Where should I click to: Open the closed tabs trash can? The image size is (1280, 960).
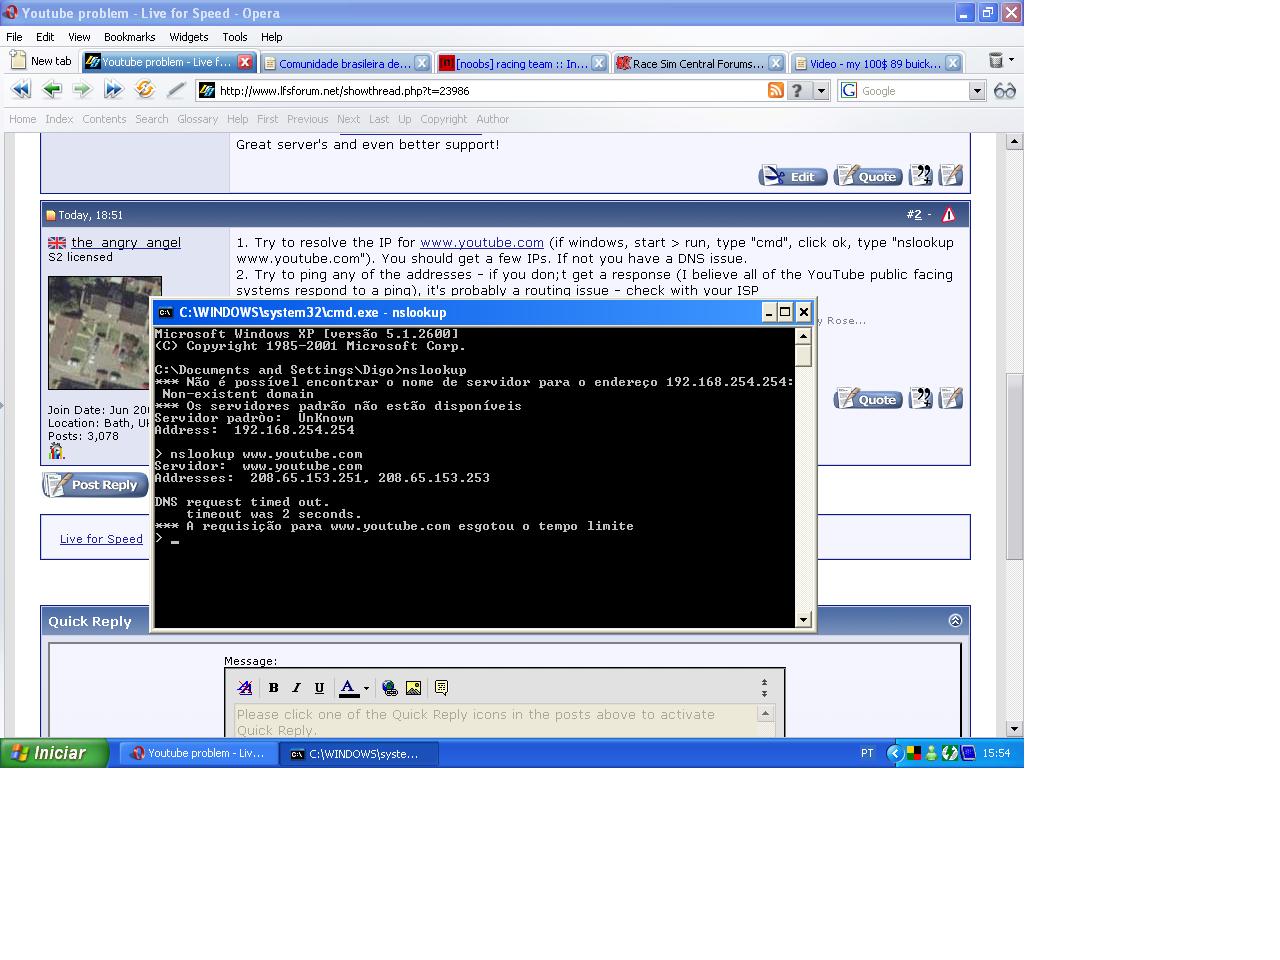coord(995,61)
